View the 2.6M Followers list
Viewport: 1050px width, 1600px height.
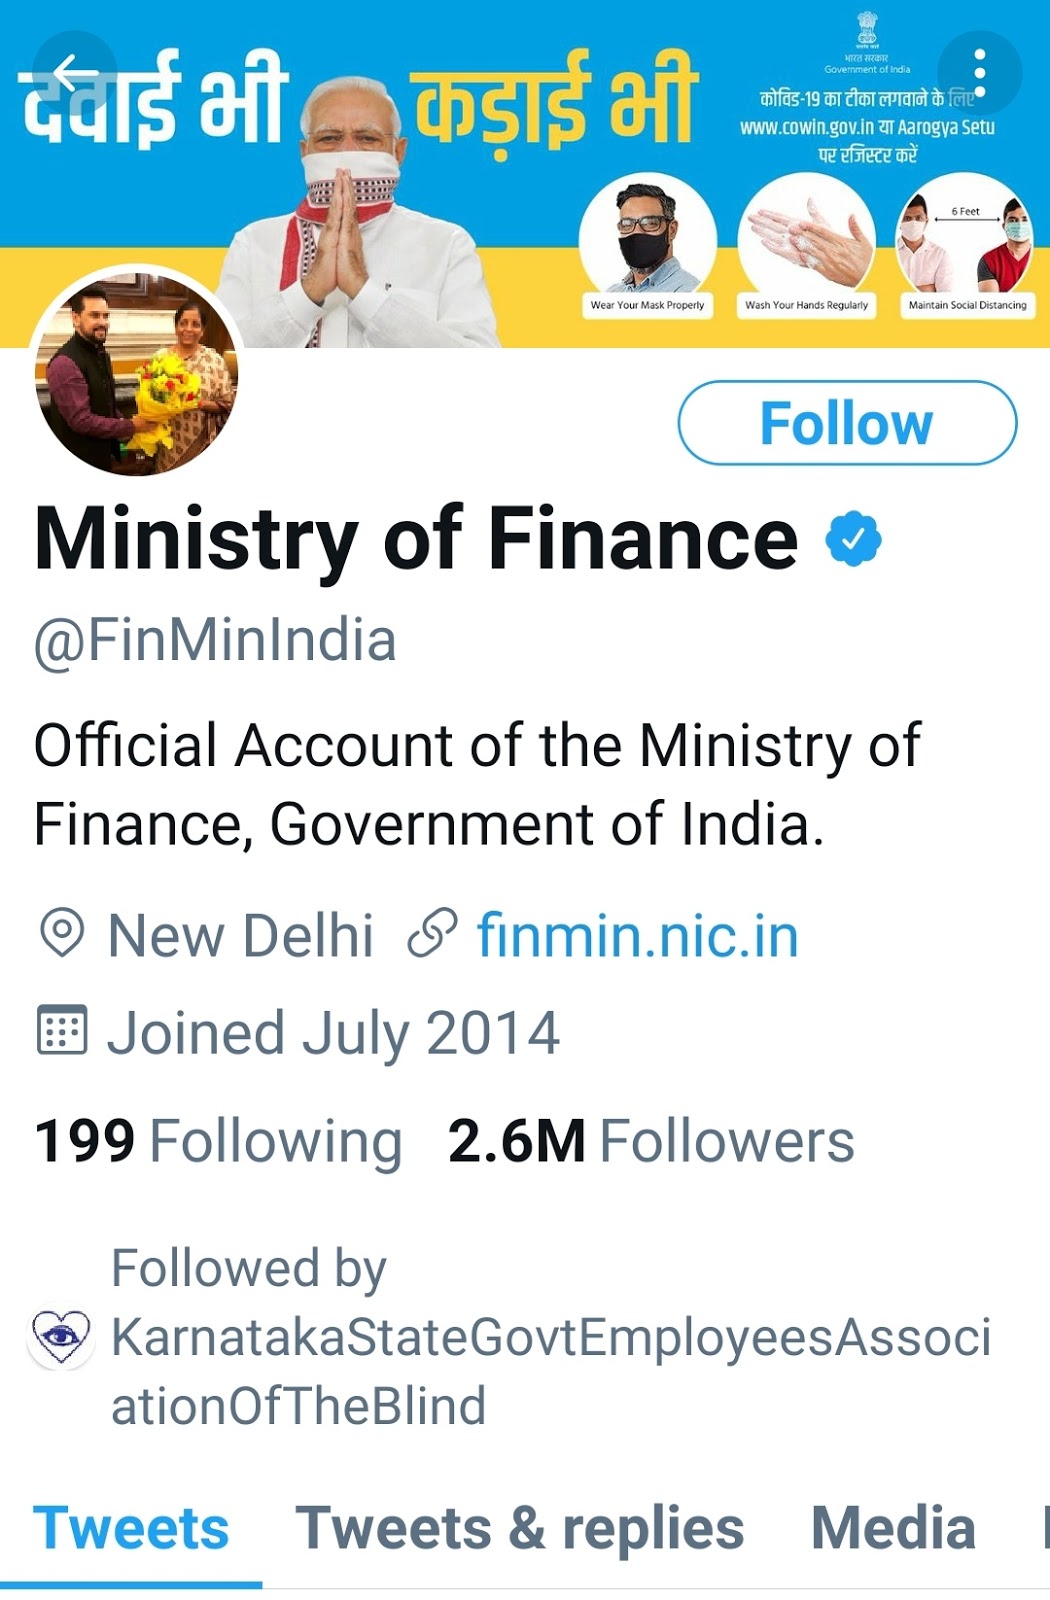pos(651,1141)
